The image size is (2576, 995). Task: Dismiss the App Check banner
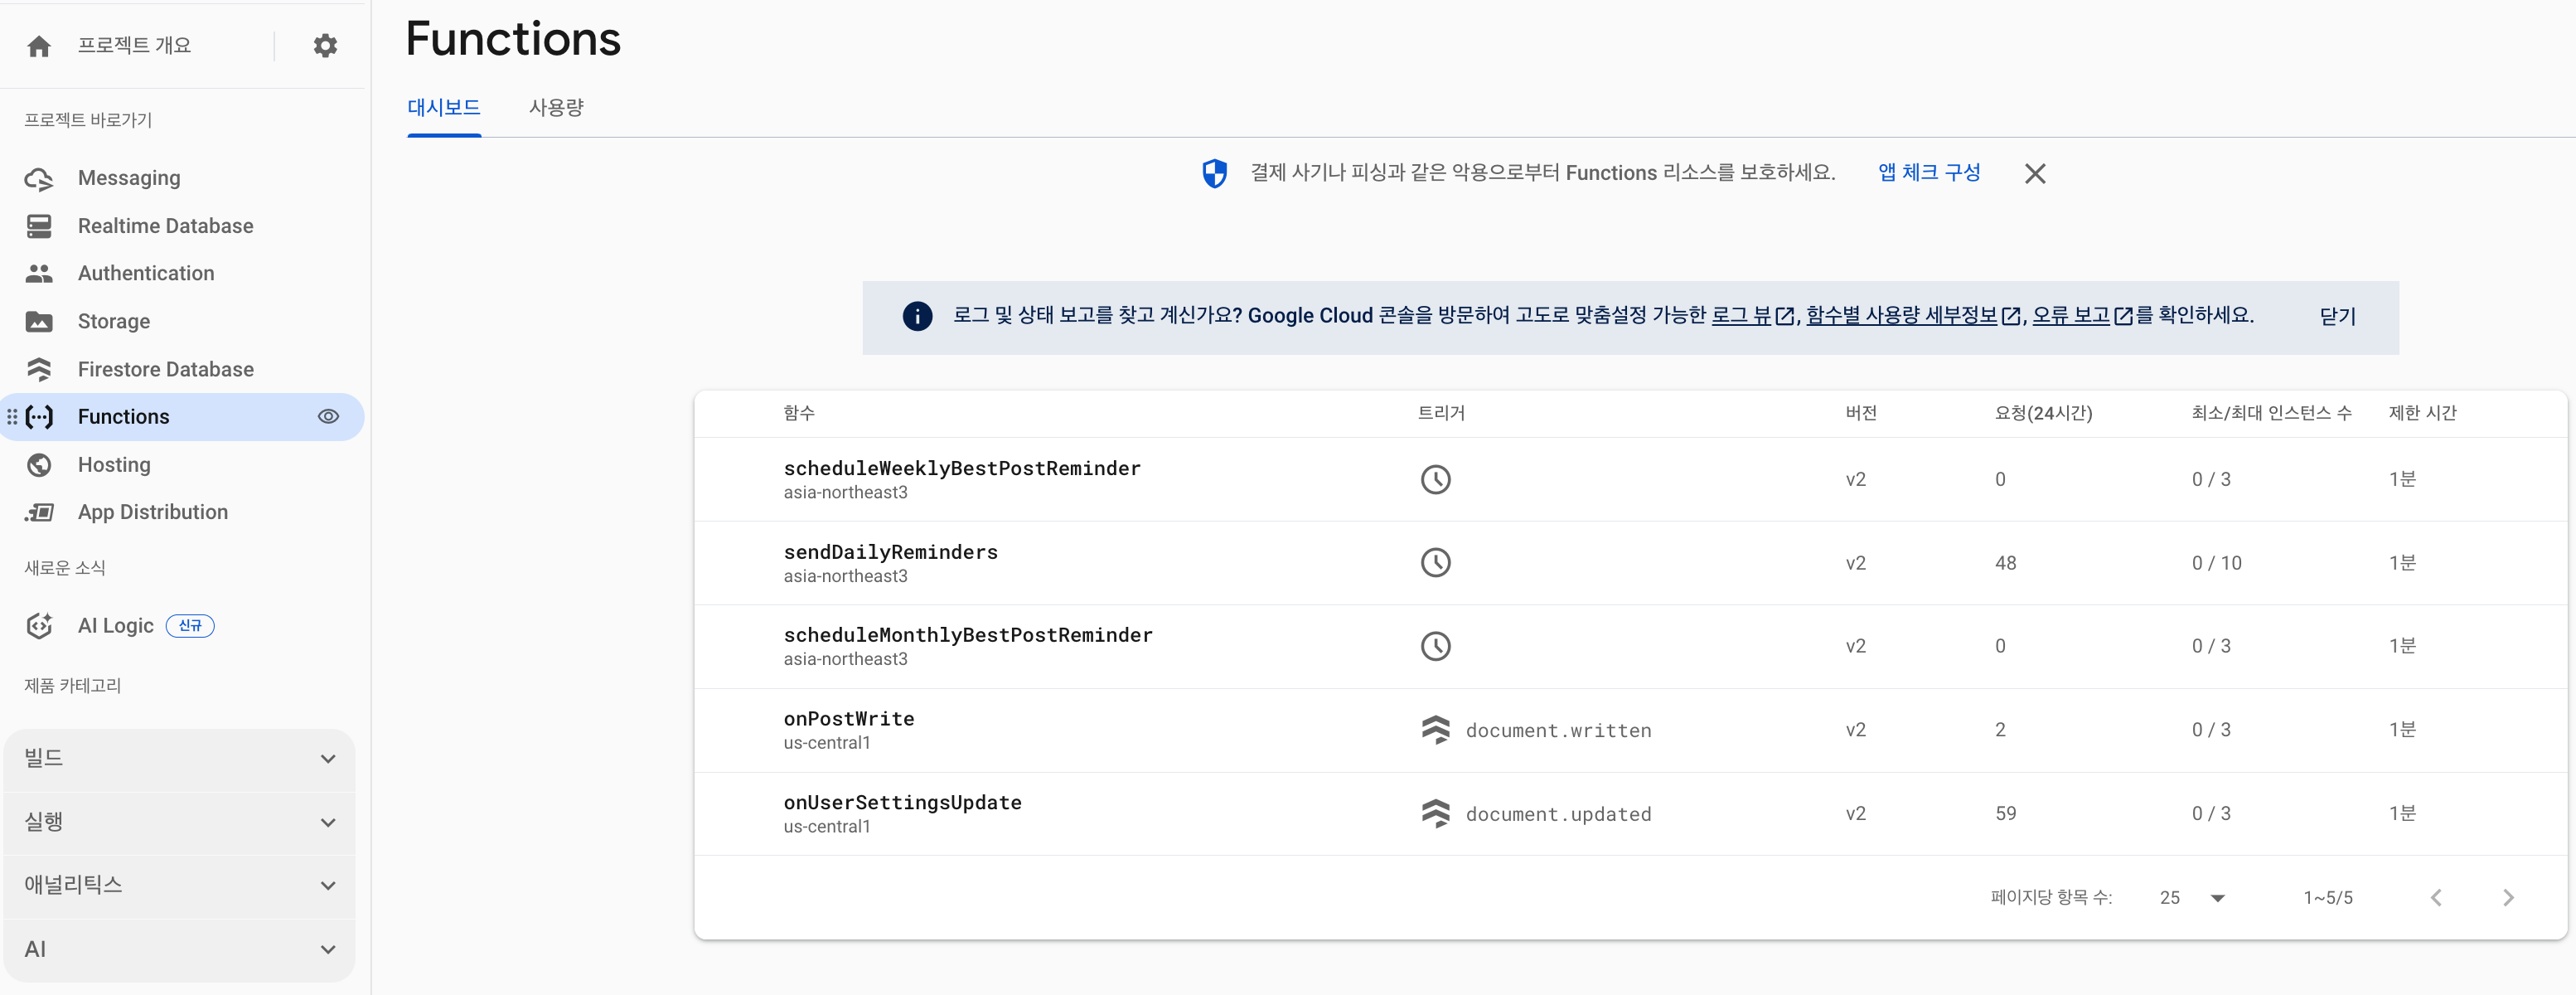tap(2034, 174)
